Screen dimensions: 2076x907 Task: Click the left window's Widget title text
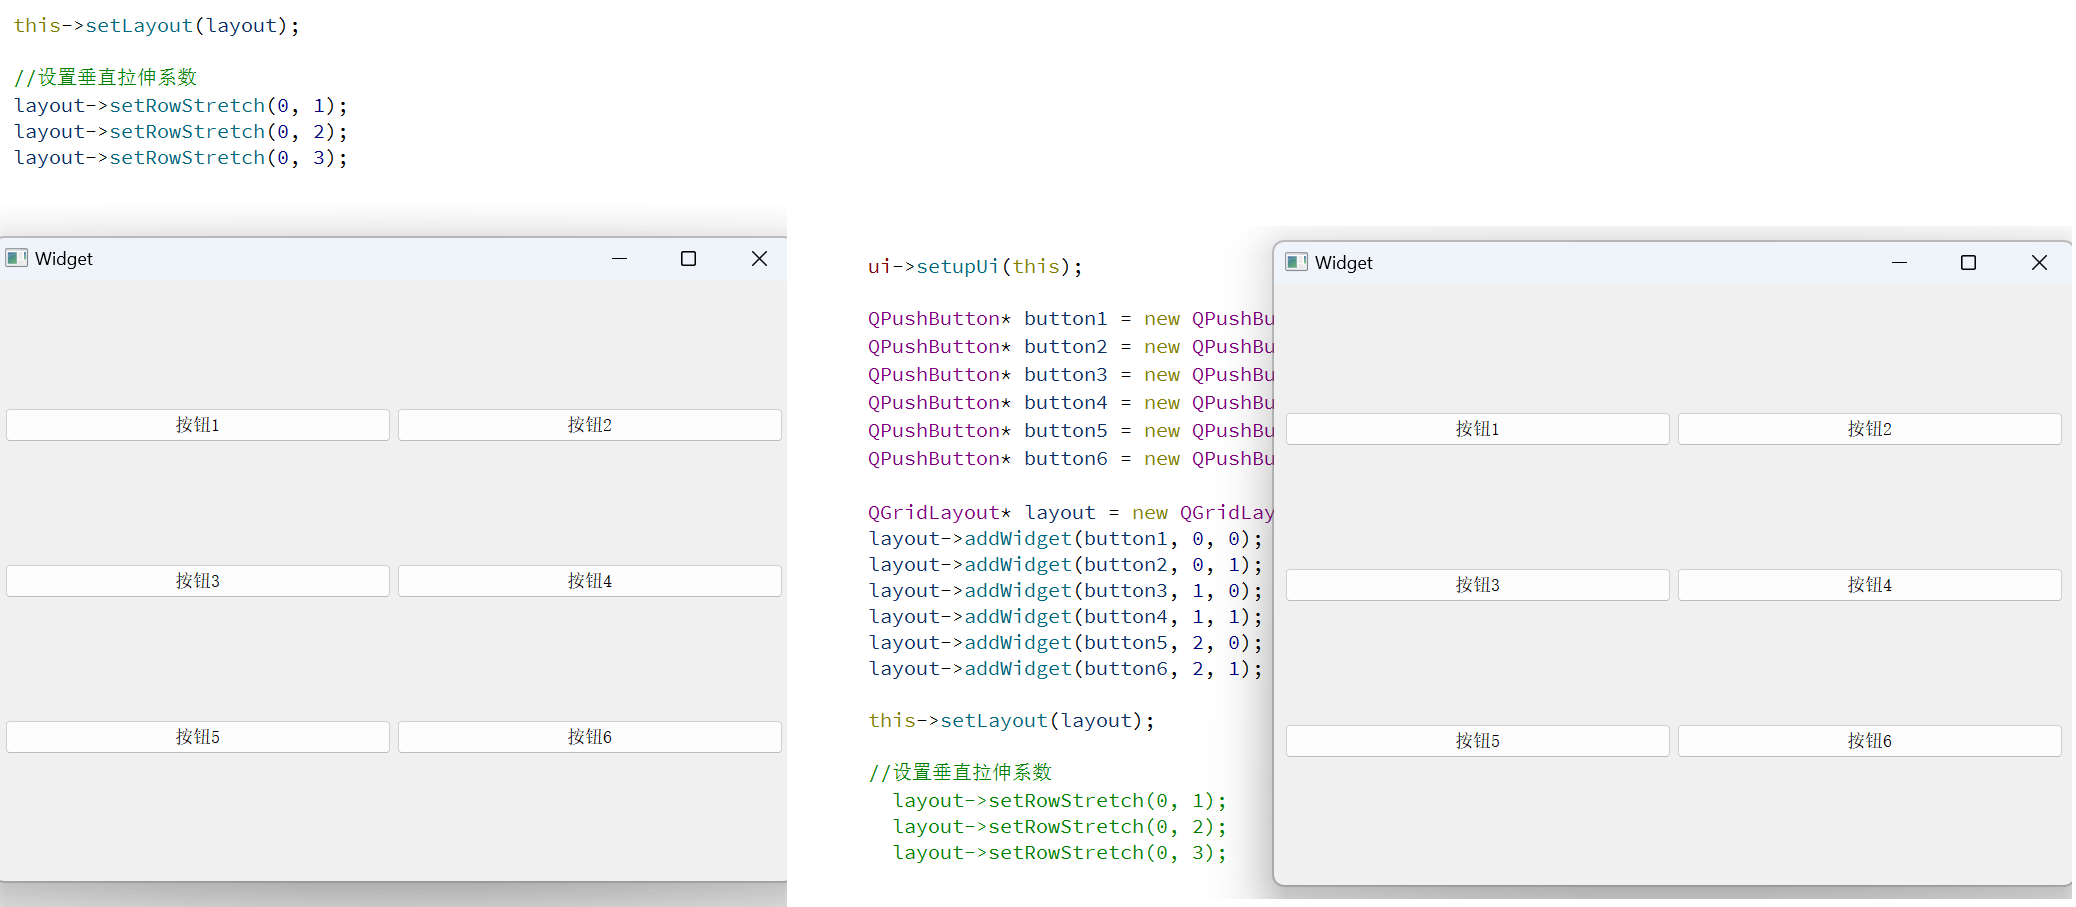[x=64, y=259]
